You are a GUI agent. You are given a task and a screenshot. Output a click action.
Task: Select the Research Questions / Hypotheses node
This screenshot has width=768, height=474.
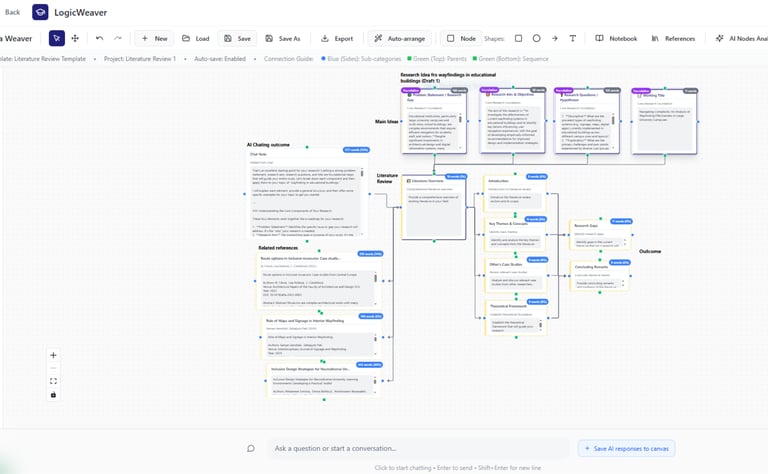pos(587,121)
